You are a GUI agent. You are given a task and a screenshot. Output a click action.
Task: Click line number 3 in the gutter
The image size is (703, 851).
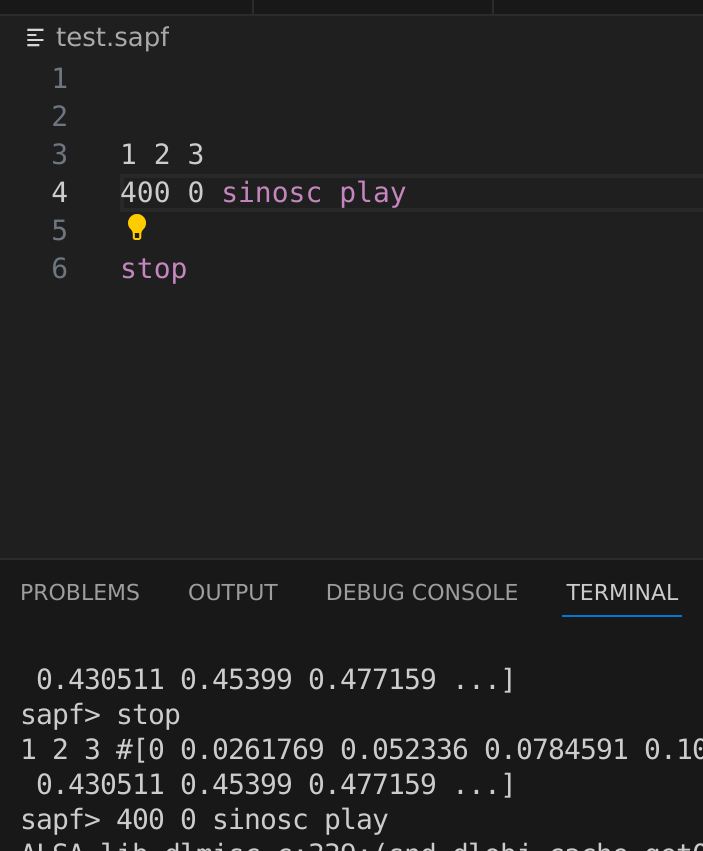pyautogui.click(x=59, y=154)
